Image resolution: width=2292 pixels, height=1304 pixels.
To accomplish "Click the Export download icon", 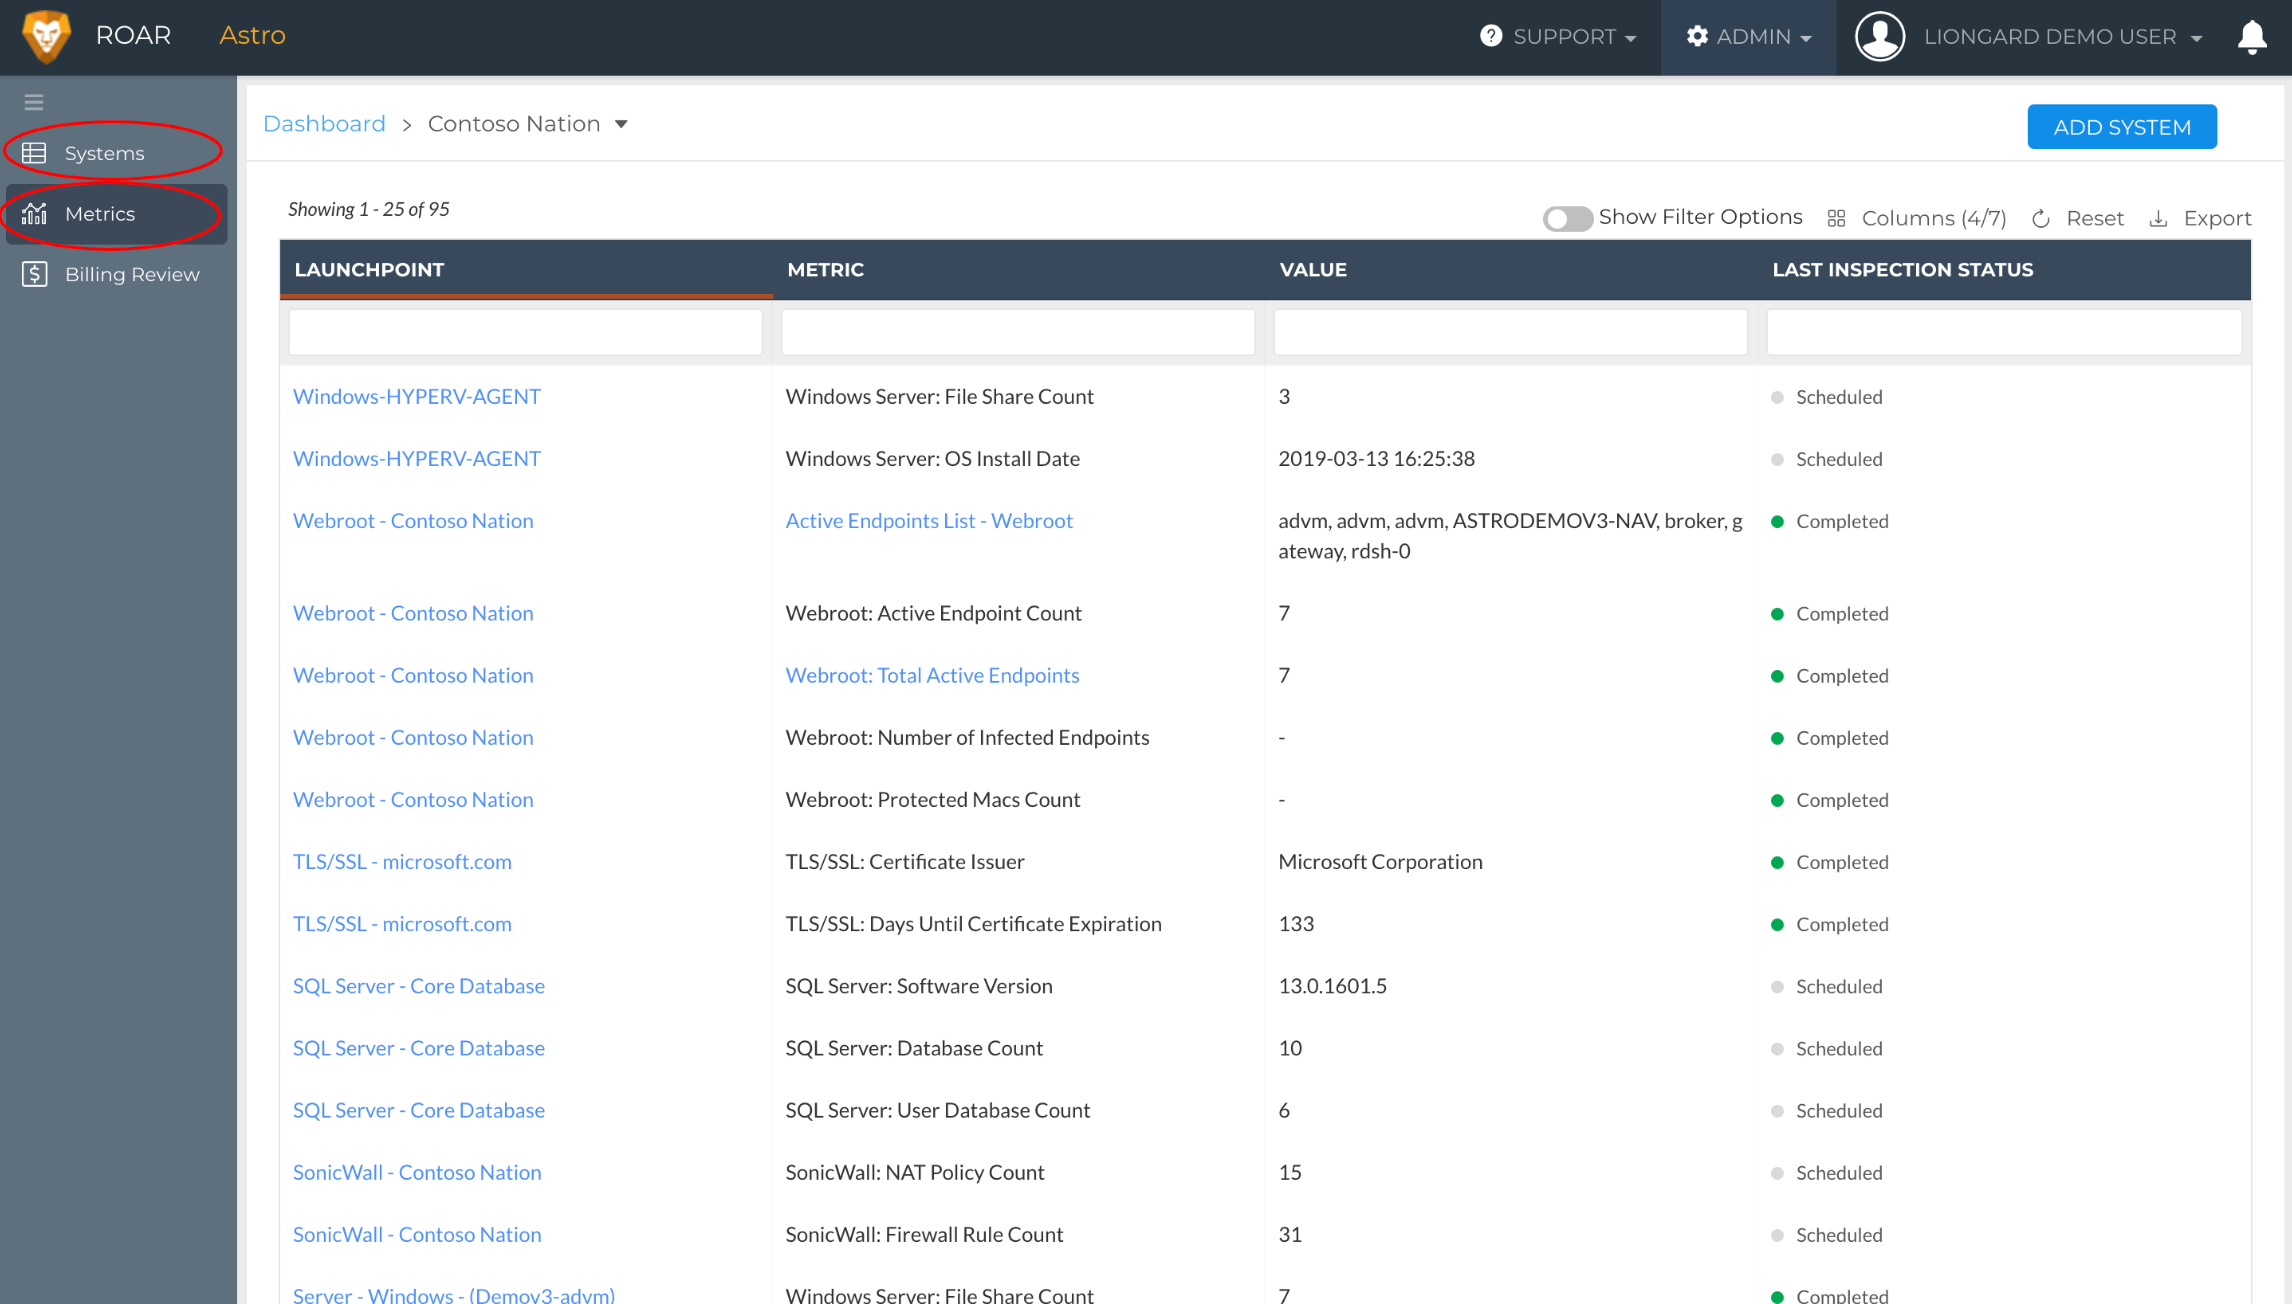I will tap(2159, 218).
